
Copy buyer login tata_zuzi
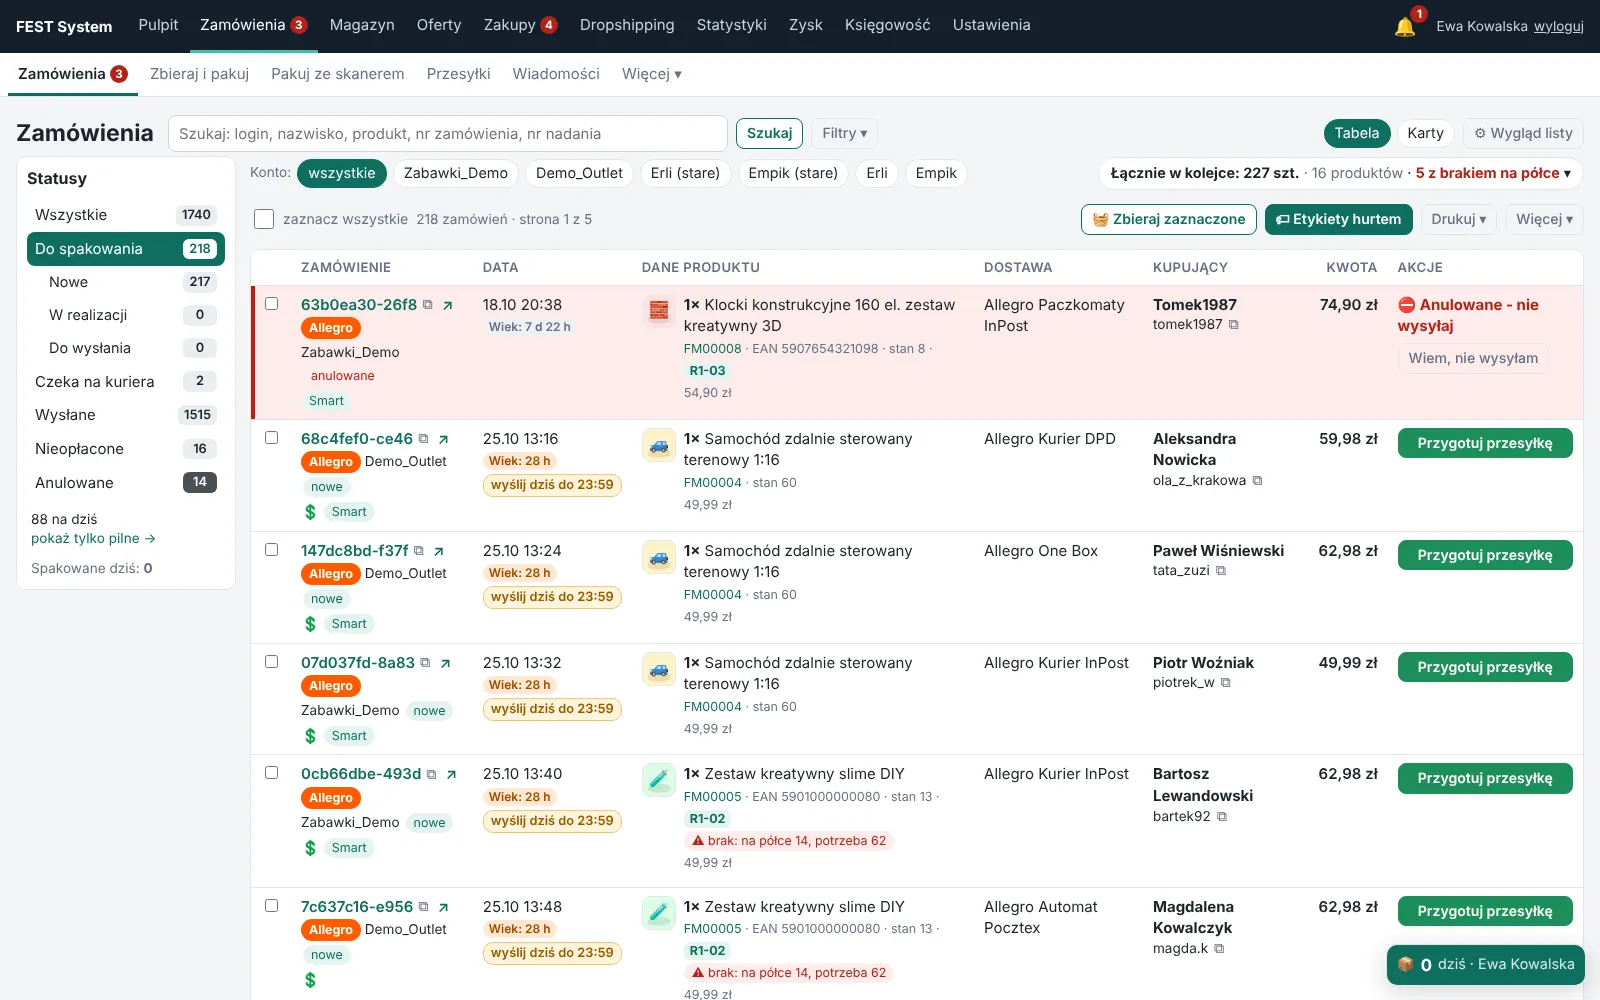click(x=1221, y=571)
